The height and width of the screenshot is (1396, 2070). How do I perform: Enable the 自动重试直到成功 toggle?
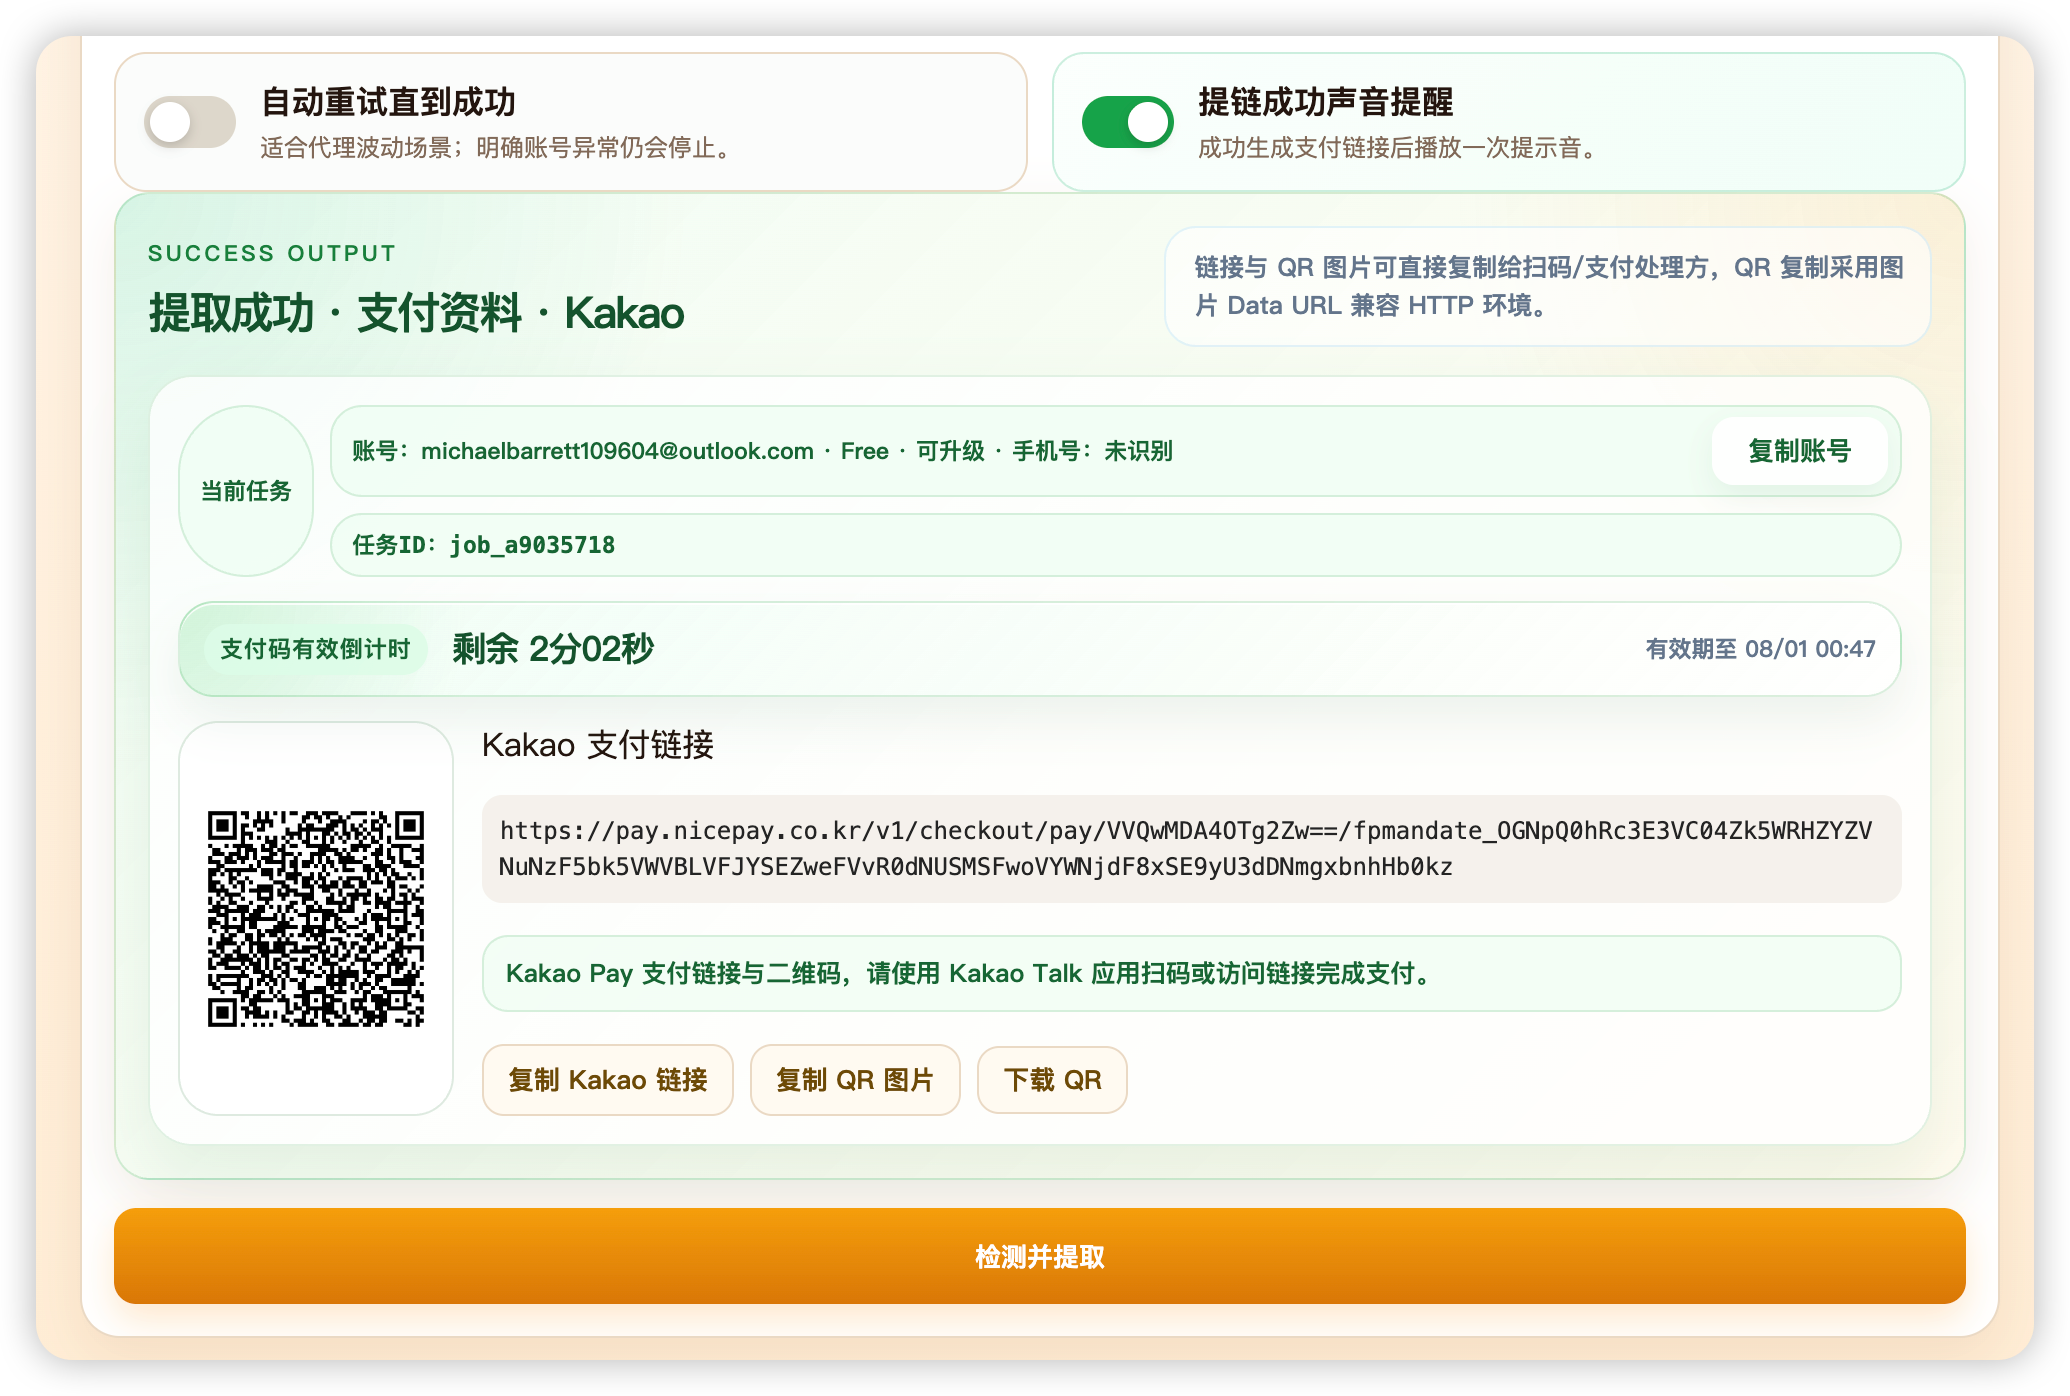[x=190, y=122]
